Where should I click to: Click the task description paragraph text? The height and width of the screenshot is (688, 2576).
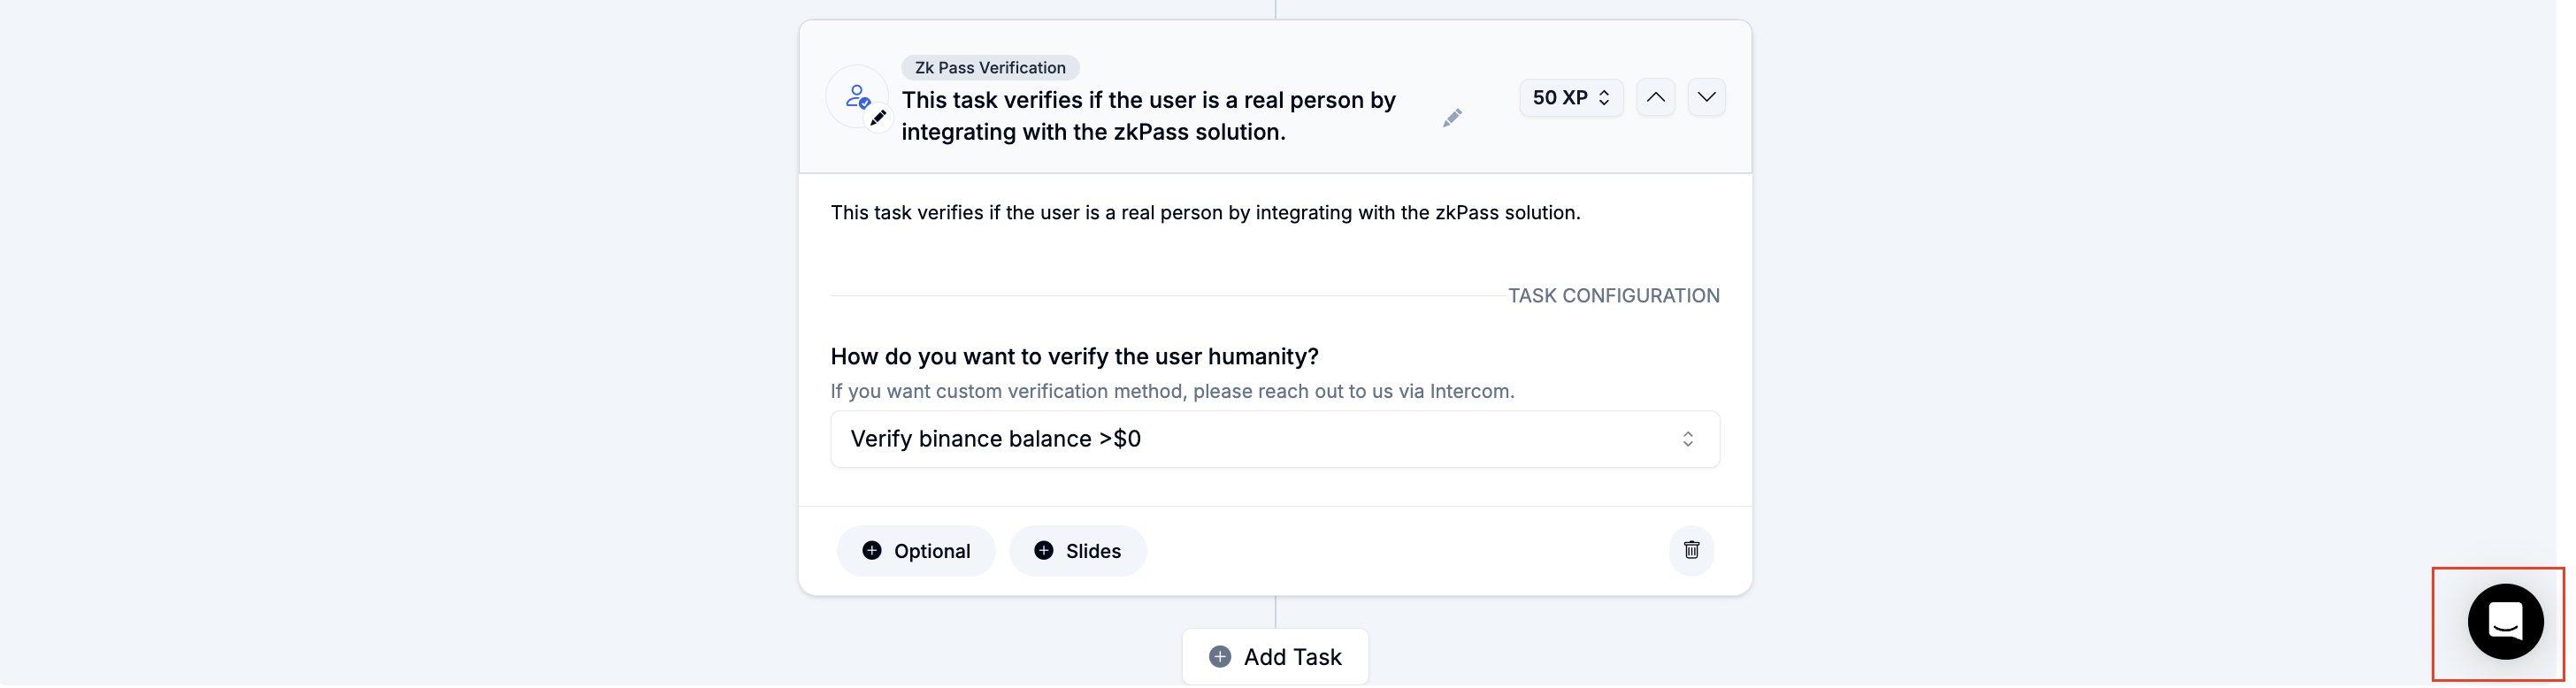pyautogui.click(x=1205, y=213)
